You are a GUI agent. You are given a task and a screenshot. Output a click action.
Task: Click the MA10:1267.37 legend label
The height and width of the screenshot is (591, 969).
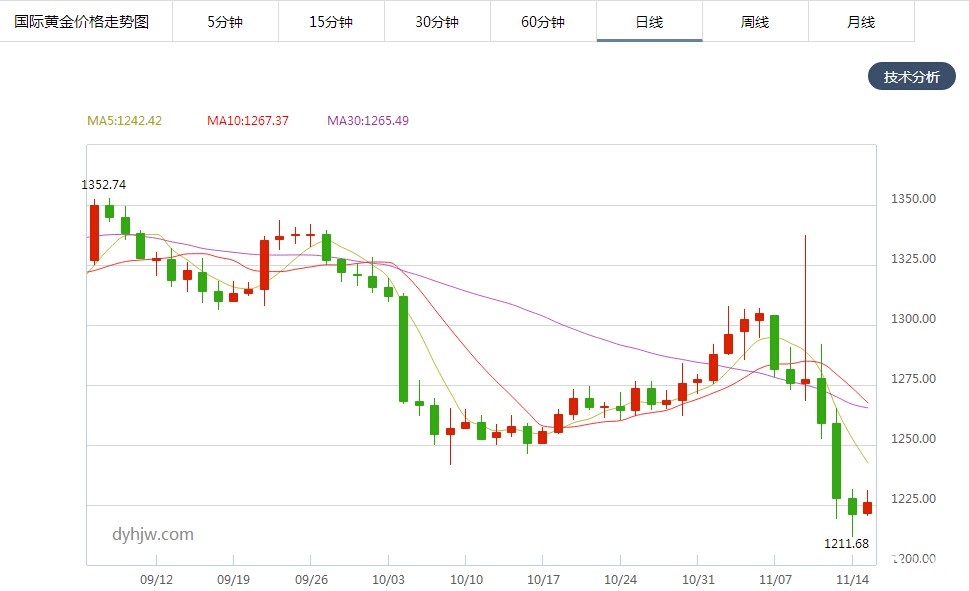[x=248, y=121]
